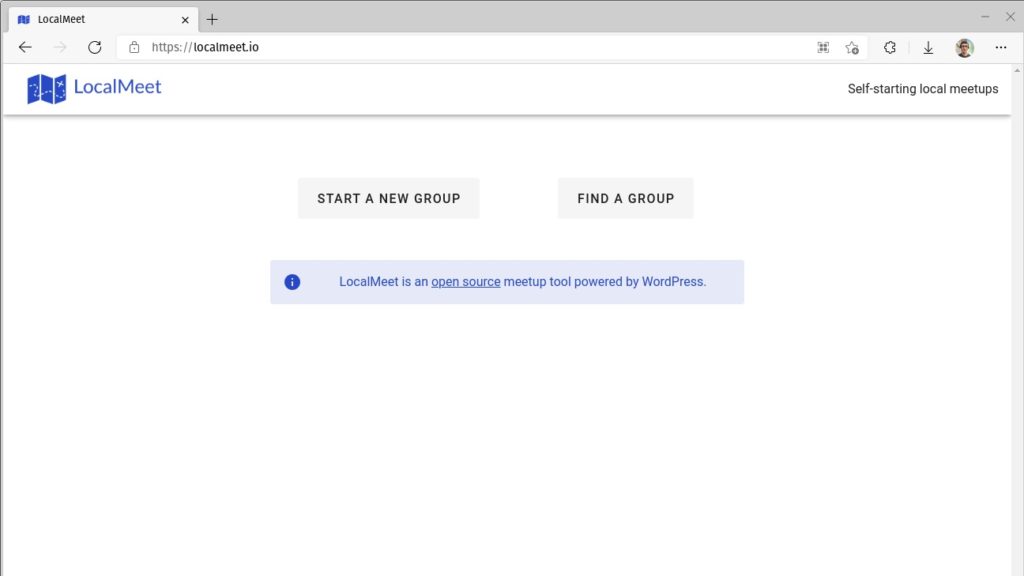1024x576 pixels.
Task: Open the Extensions puzzle icon
Action: pyautogui.click(x=889, y=47)
